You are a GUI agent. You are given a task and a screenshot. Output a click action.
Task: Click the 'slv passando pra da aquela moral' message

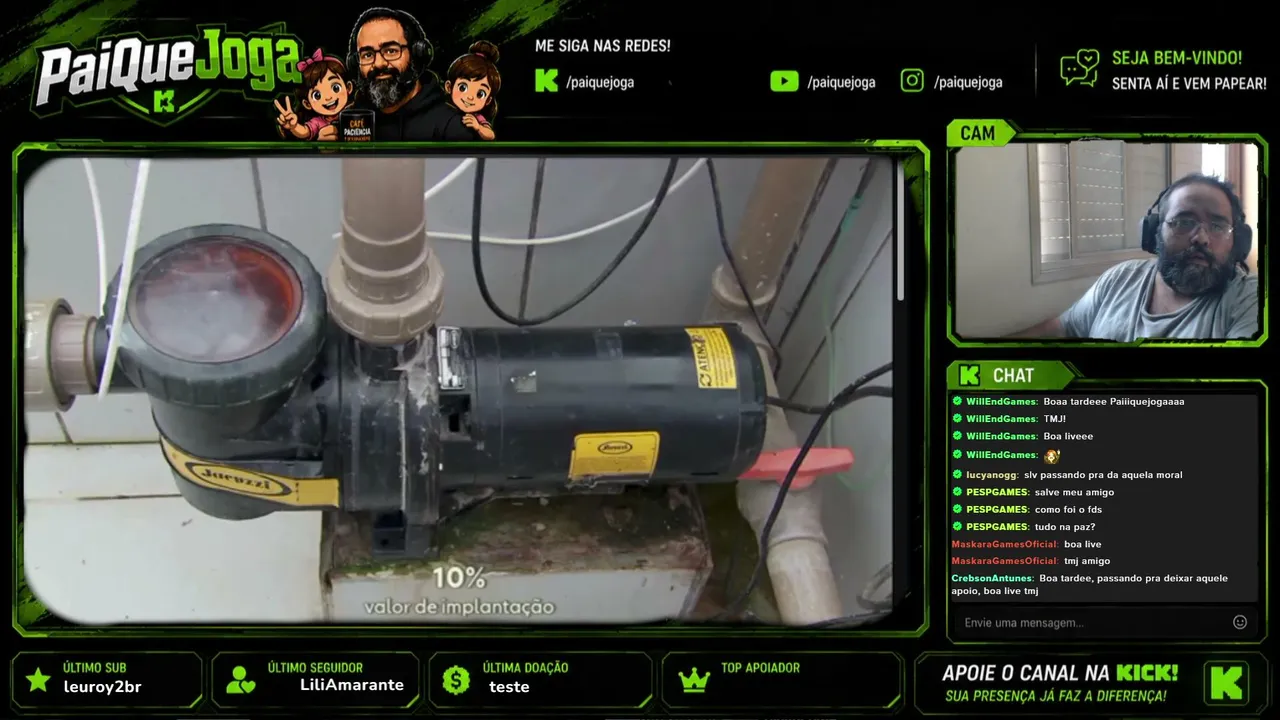(x=1103, y=475)
